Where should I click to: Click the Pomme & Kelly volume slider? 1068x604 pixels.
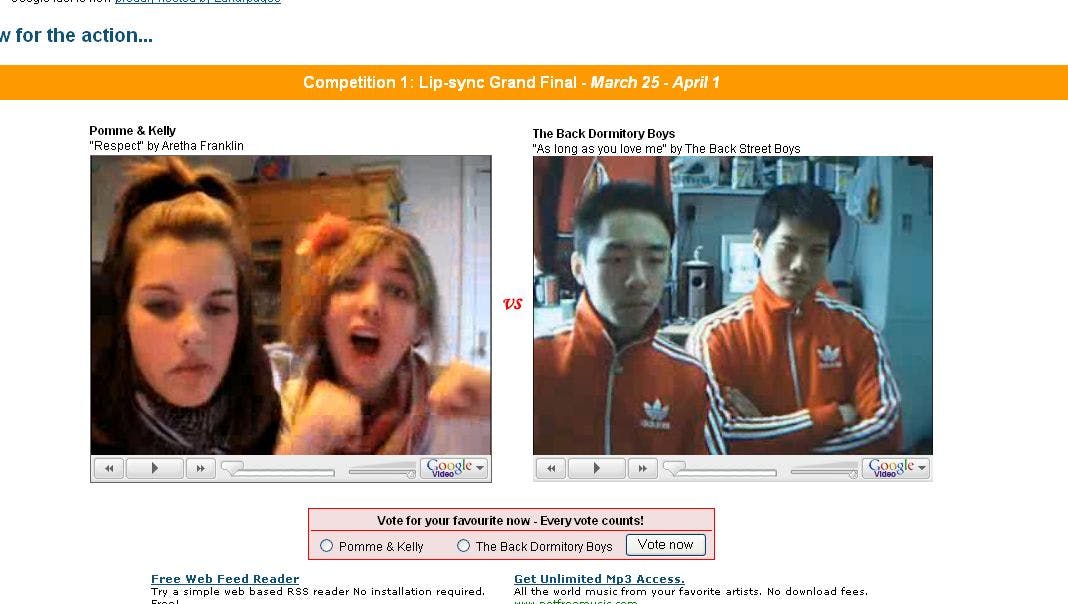coord(382,470)
